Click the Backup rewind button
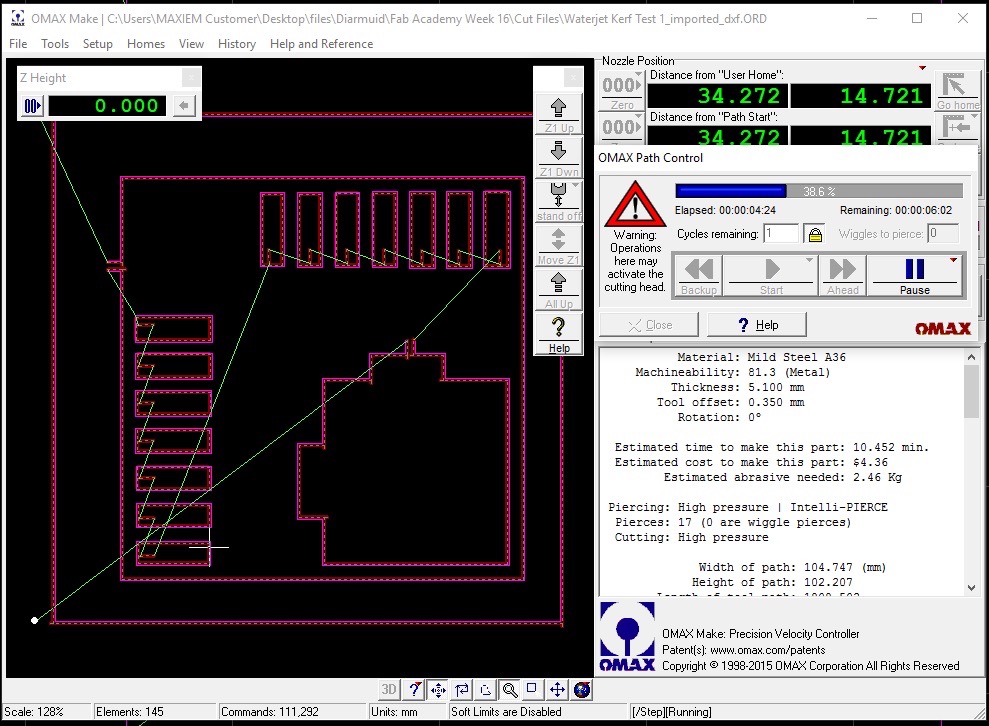Screen dimensions: 989x726 pyautogui.click(x=698, y=275)
